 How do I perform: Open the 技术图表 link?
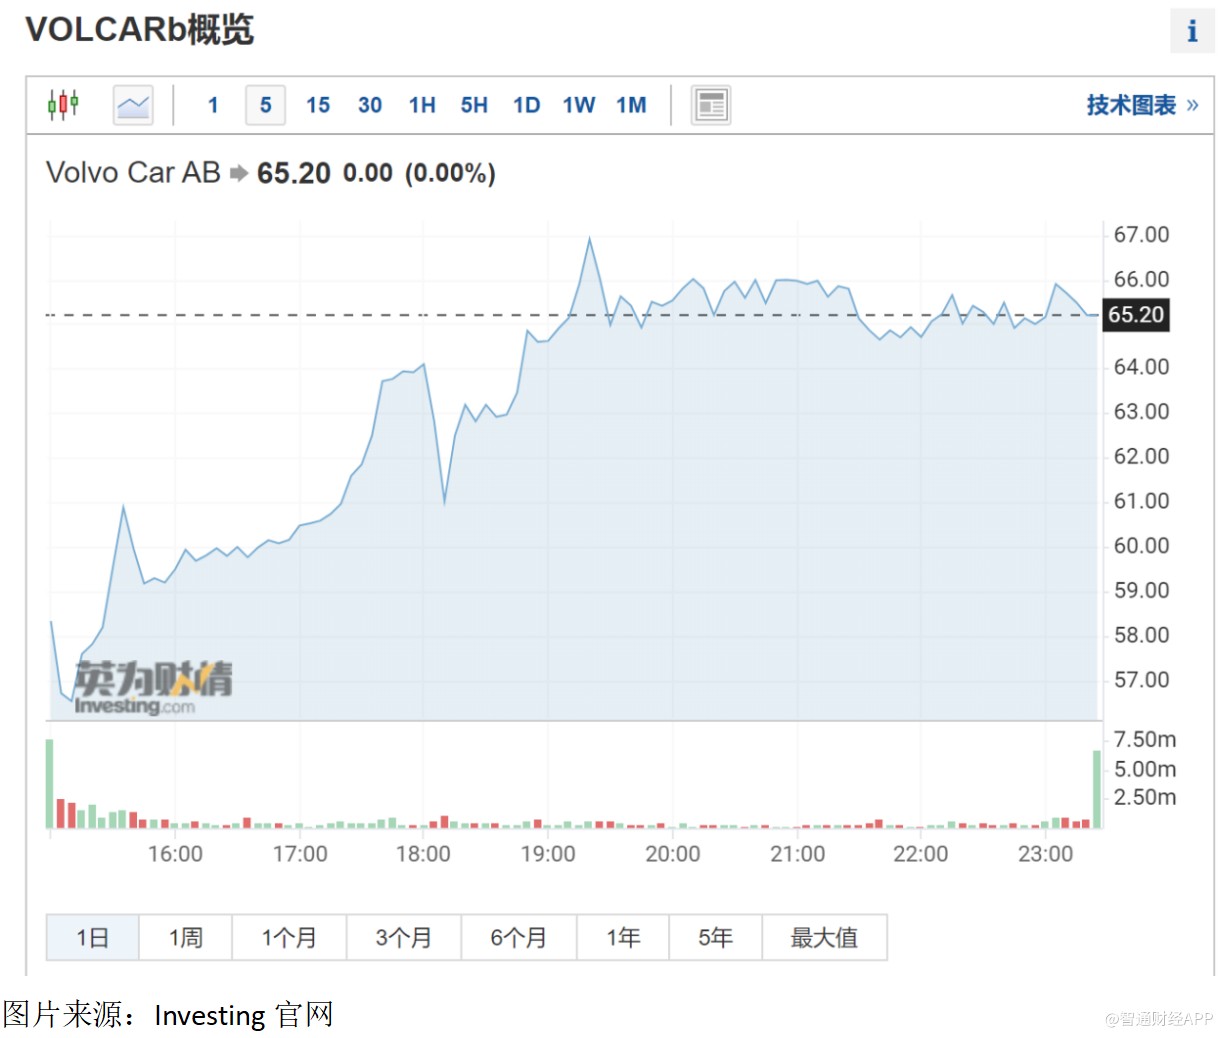[1142, 105]
